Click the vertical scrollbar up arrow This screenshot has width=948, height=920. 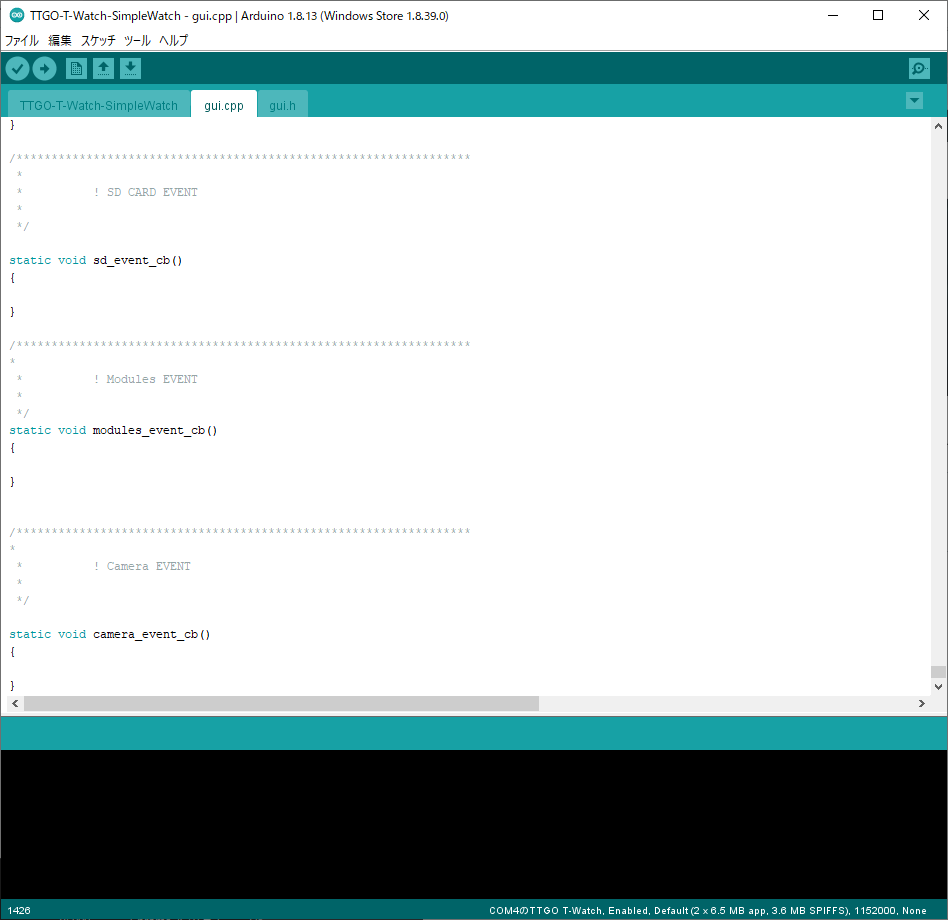tap(938, 126)
